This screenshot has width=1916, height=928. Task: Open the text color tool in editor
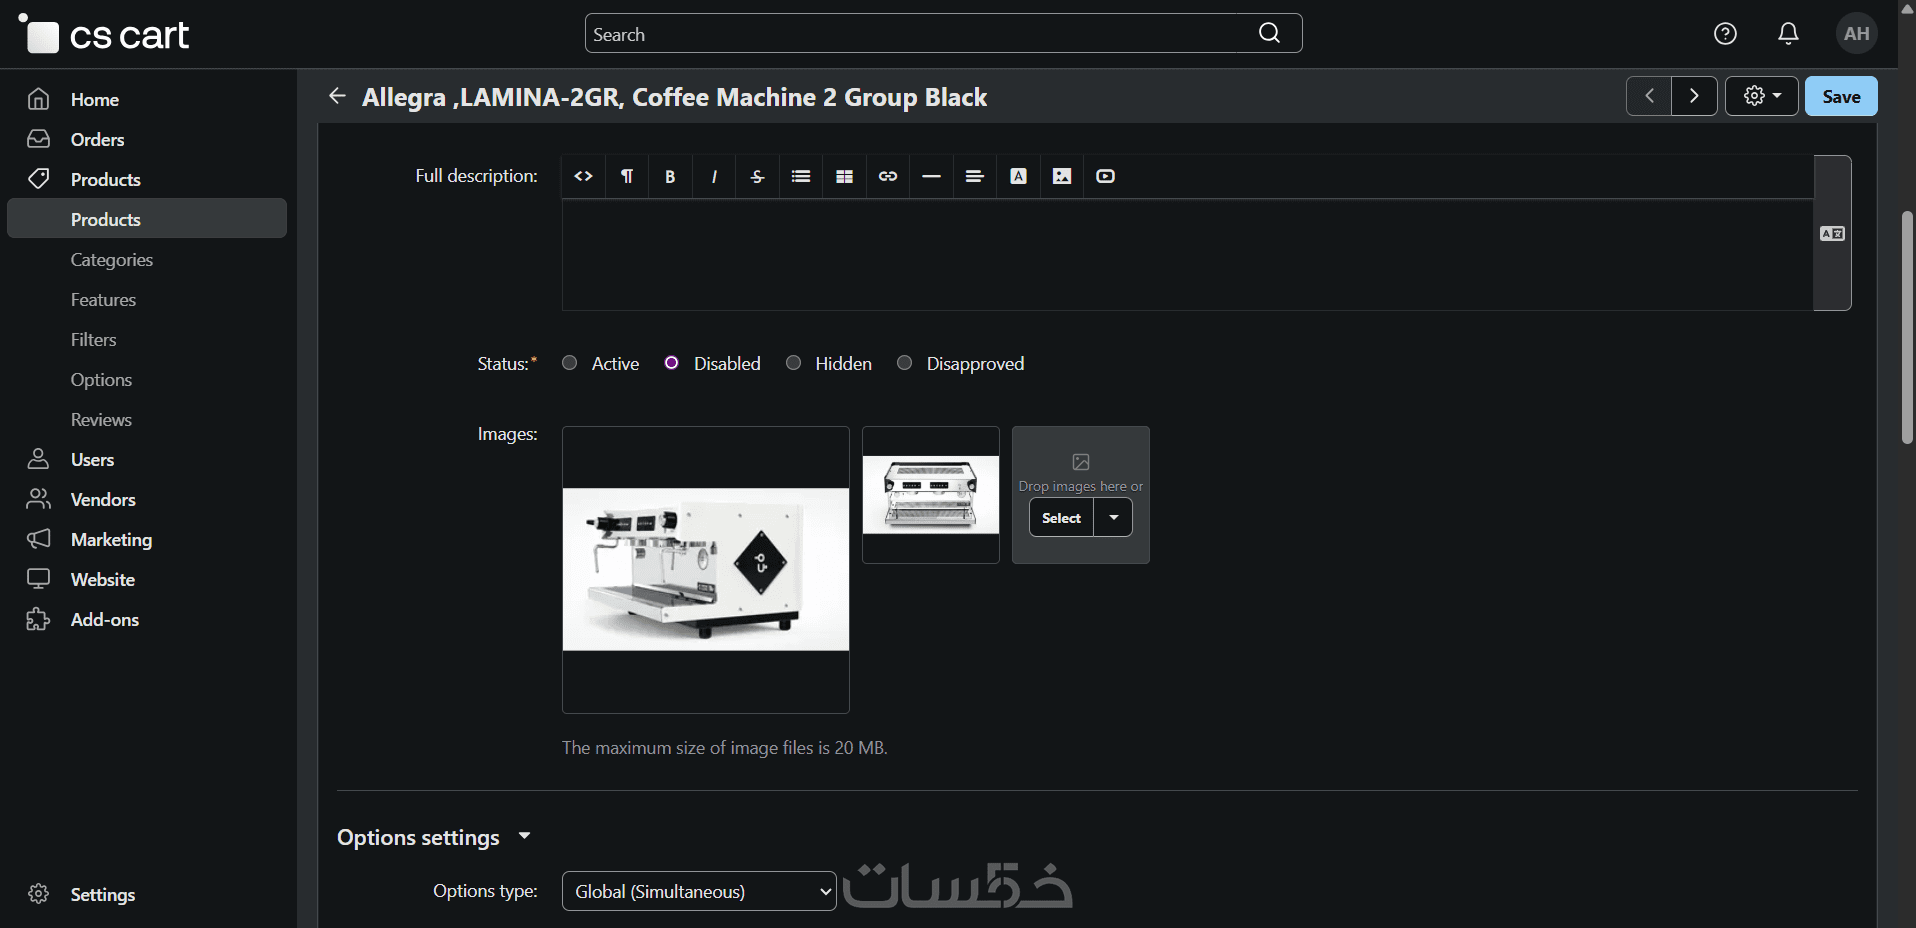pos(1018,176)
